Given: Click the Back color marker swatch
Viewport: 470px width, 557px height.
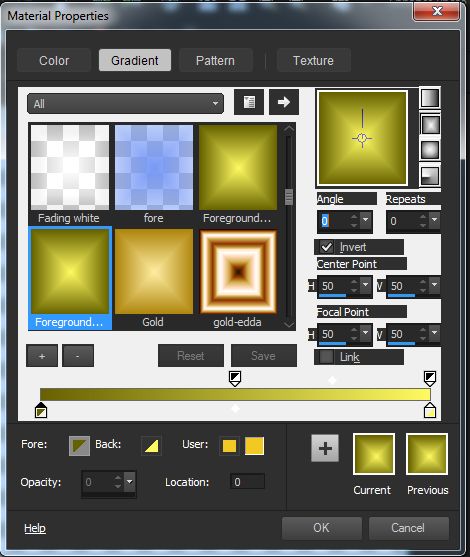Looking at the screenshot, I should pyautogui.click(x=151, y=446).
